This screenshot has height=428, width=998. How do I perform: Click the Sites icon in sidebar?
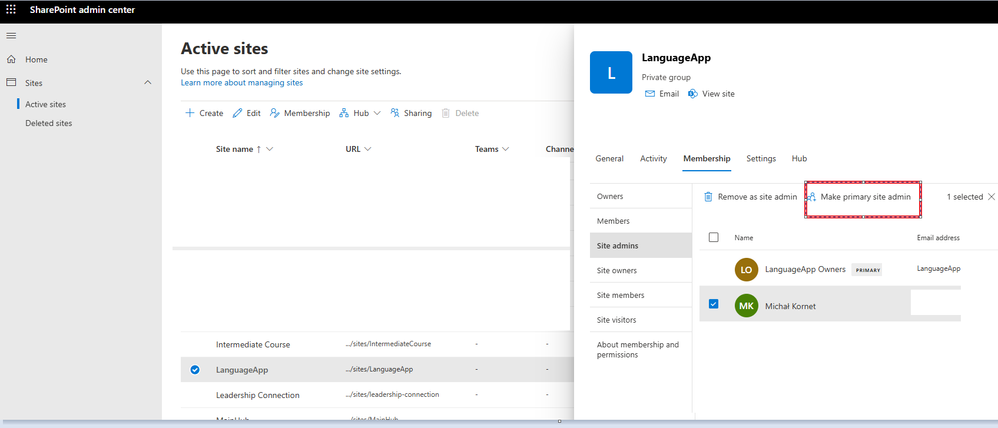(x=11, y=83)
